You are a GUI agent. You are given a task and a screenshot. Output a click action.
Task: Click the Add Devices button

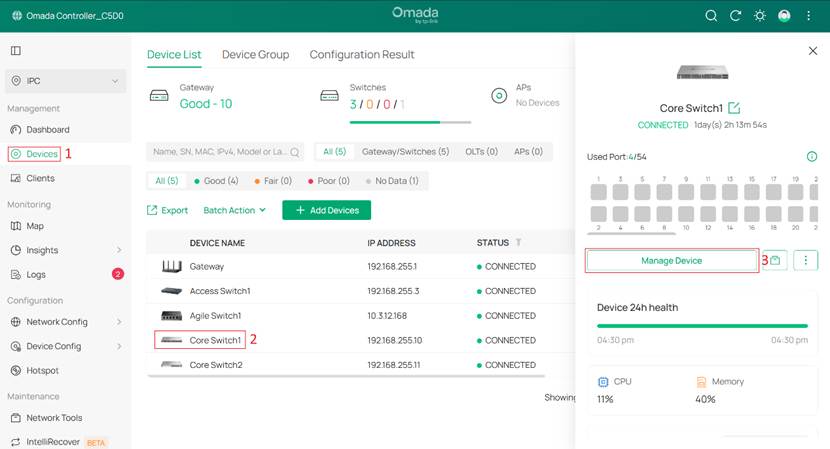(x=327, y=210)
